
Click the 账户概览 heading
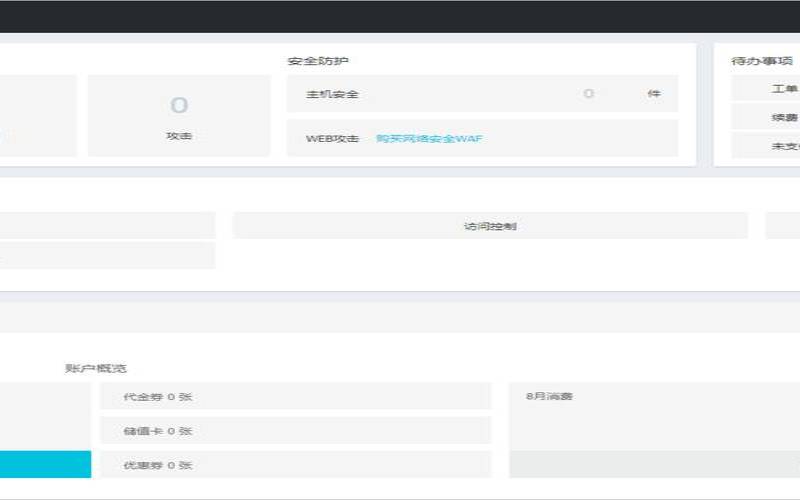click(x=96, y=368)
